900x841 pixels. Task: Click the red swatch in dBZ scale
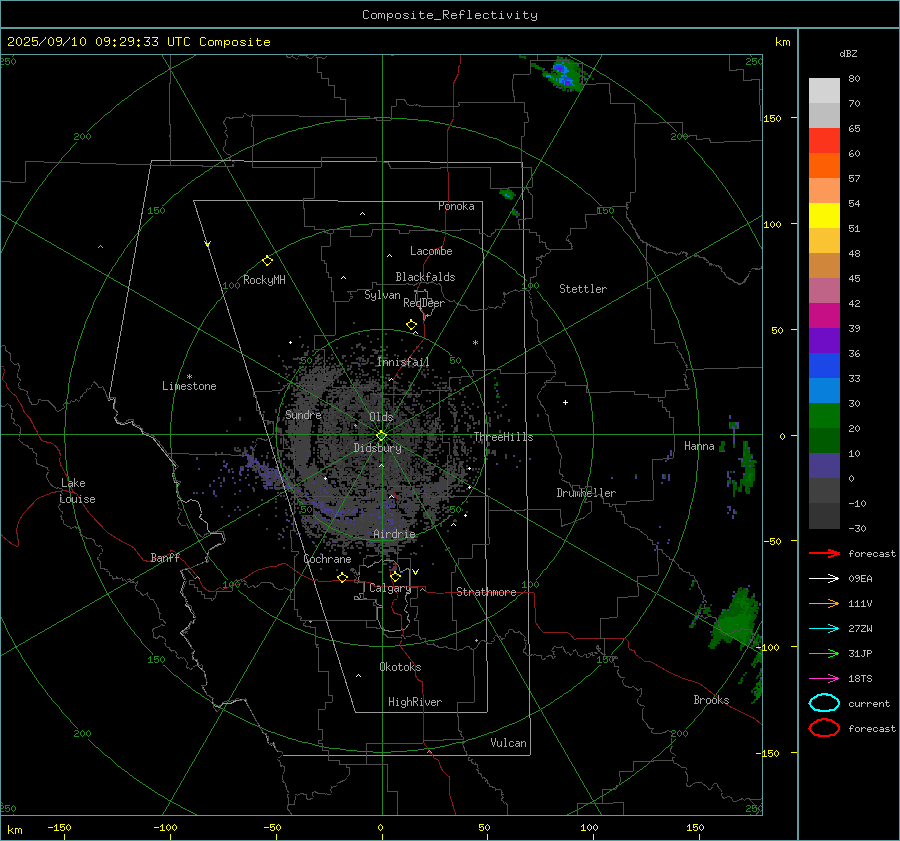[x=824, y=141]
